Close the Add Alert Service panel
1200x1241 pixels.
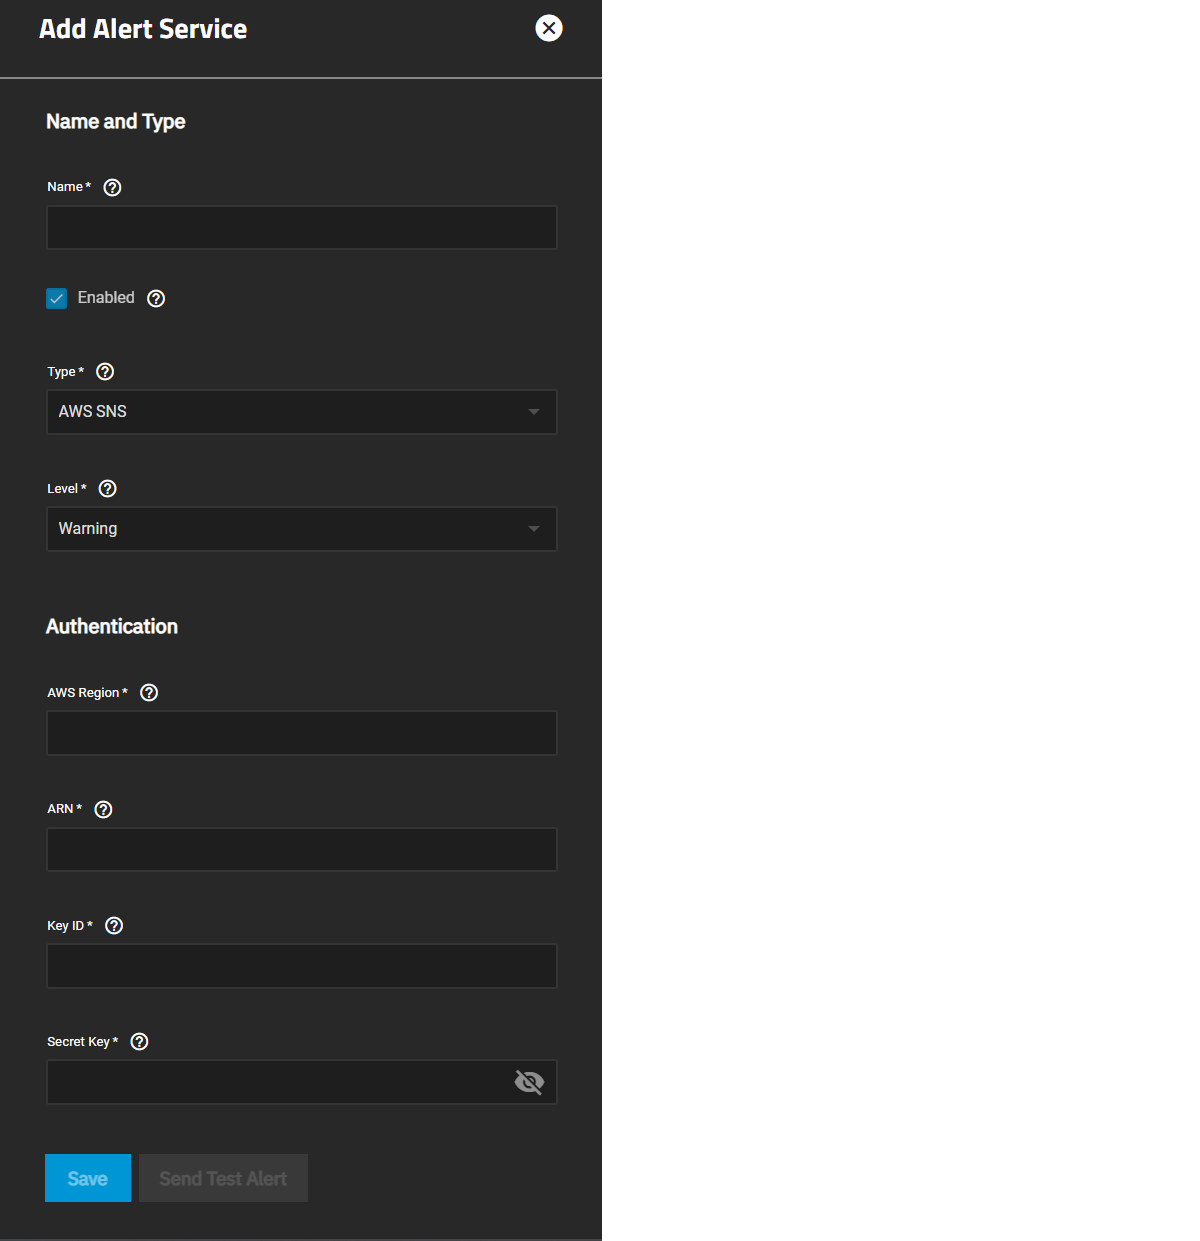click(x=549, y=28)
